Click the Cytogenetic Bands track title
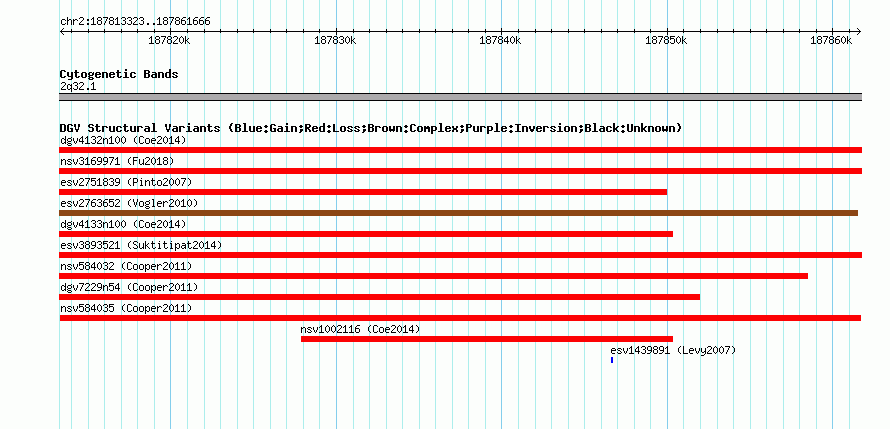Screen dimensions: 890x429 pos(119,74)
